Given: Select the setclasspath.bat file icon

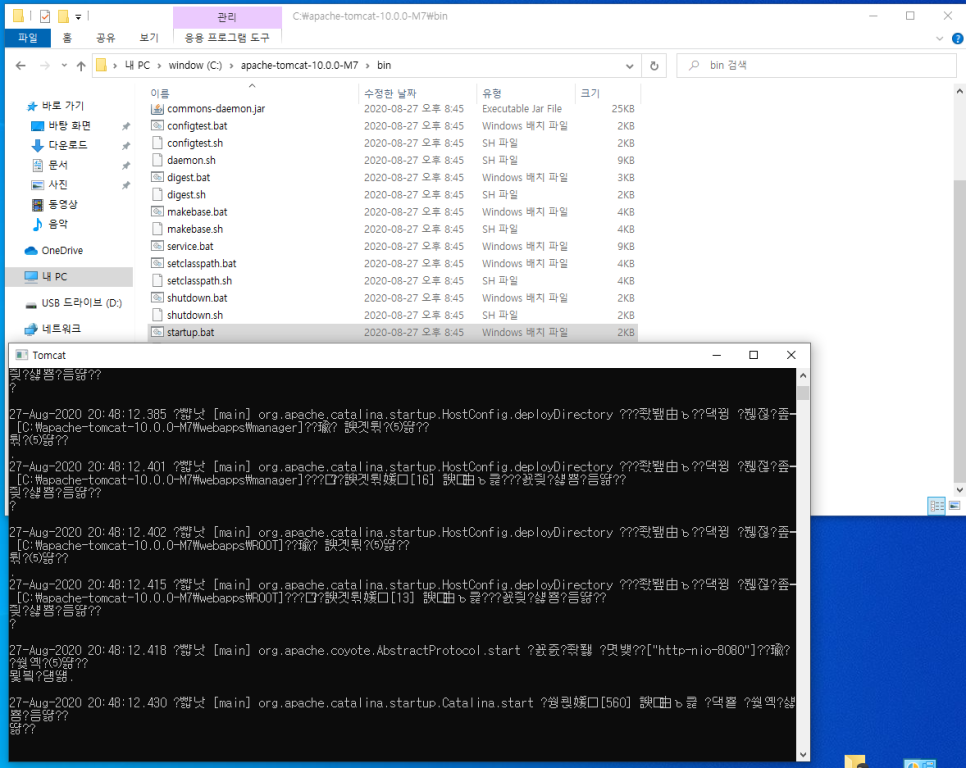Looking at the screenshot, I should coord(158,264).
